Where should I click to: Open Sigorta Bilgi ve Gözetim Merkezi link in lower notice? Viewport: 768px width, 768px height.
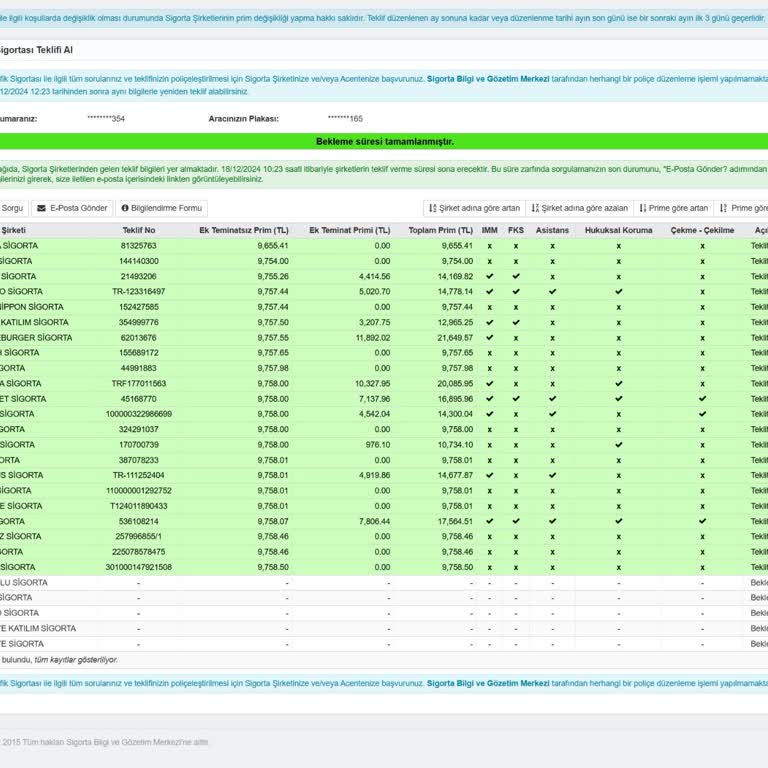pyautogui.click(x=488, y=683)
